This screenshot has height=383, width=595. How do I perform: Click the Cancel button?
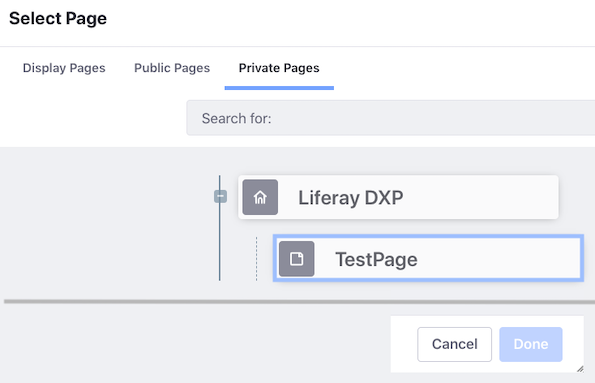[x=454, y=344]
